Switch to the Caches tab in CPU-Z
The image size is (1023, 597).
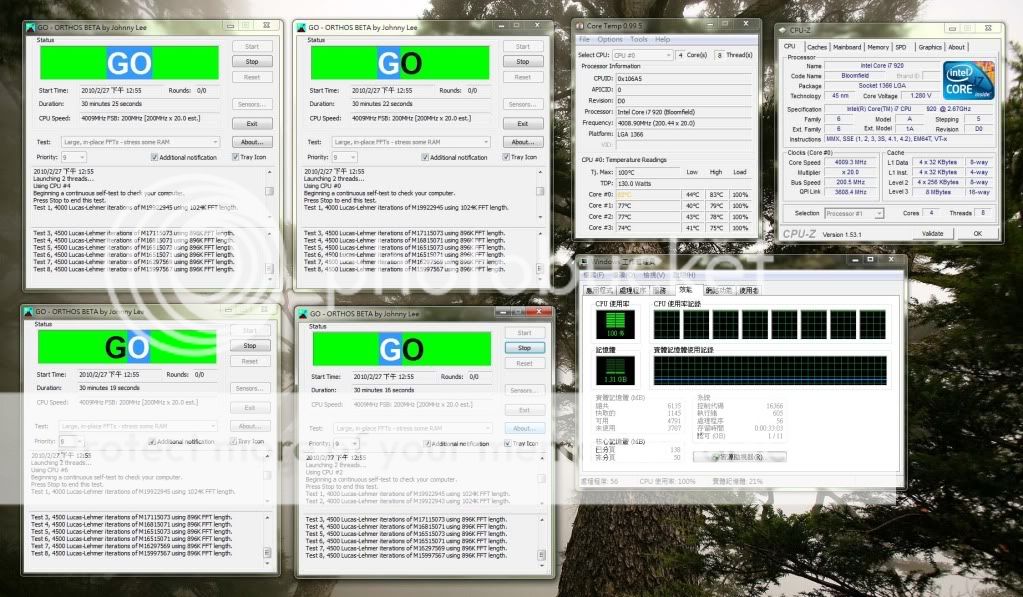tap(816, 47)
